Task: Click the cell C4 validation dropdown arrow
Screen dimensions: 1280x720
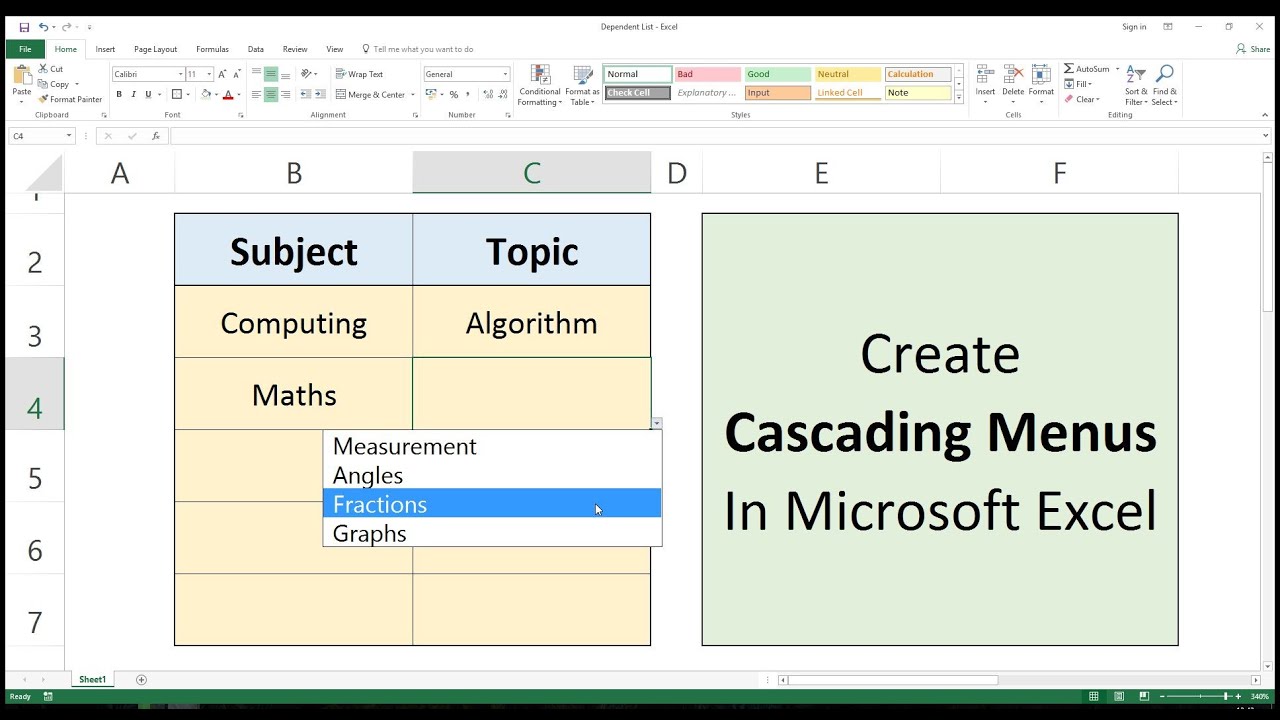Action: pyautogui.click(x=656, y=424)
